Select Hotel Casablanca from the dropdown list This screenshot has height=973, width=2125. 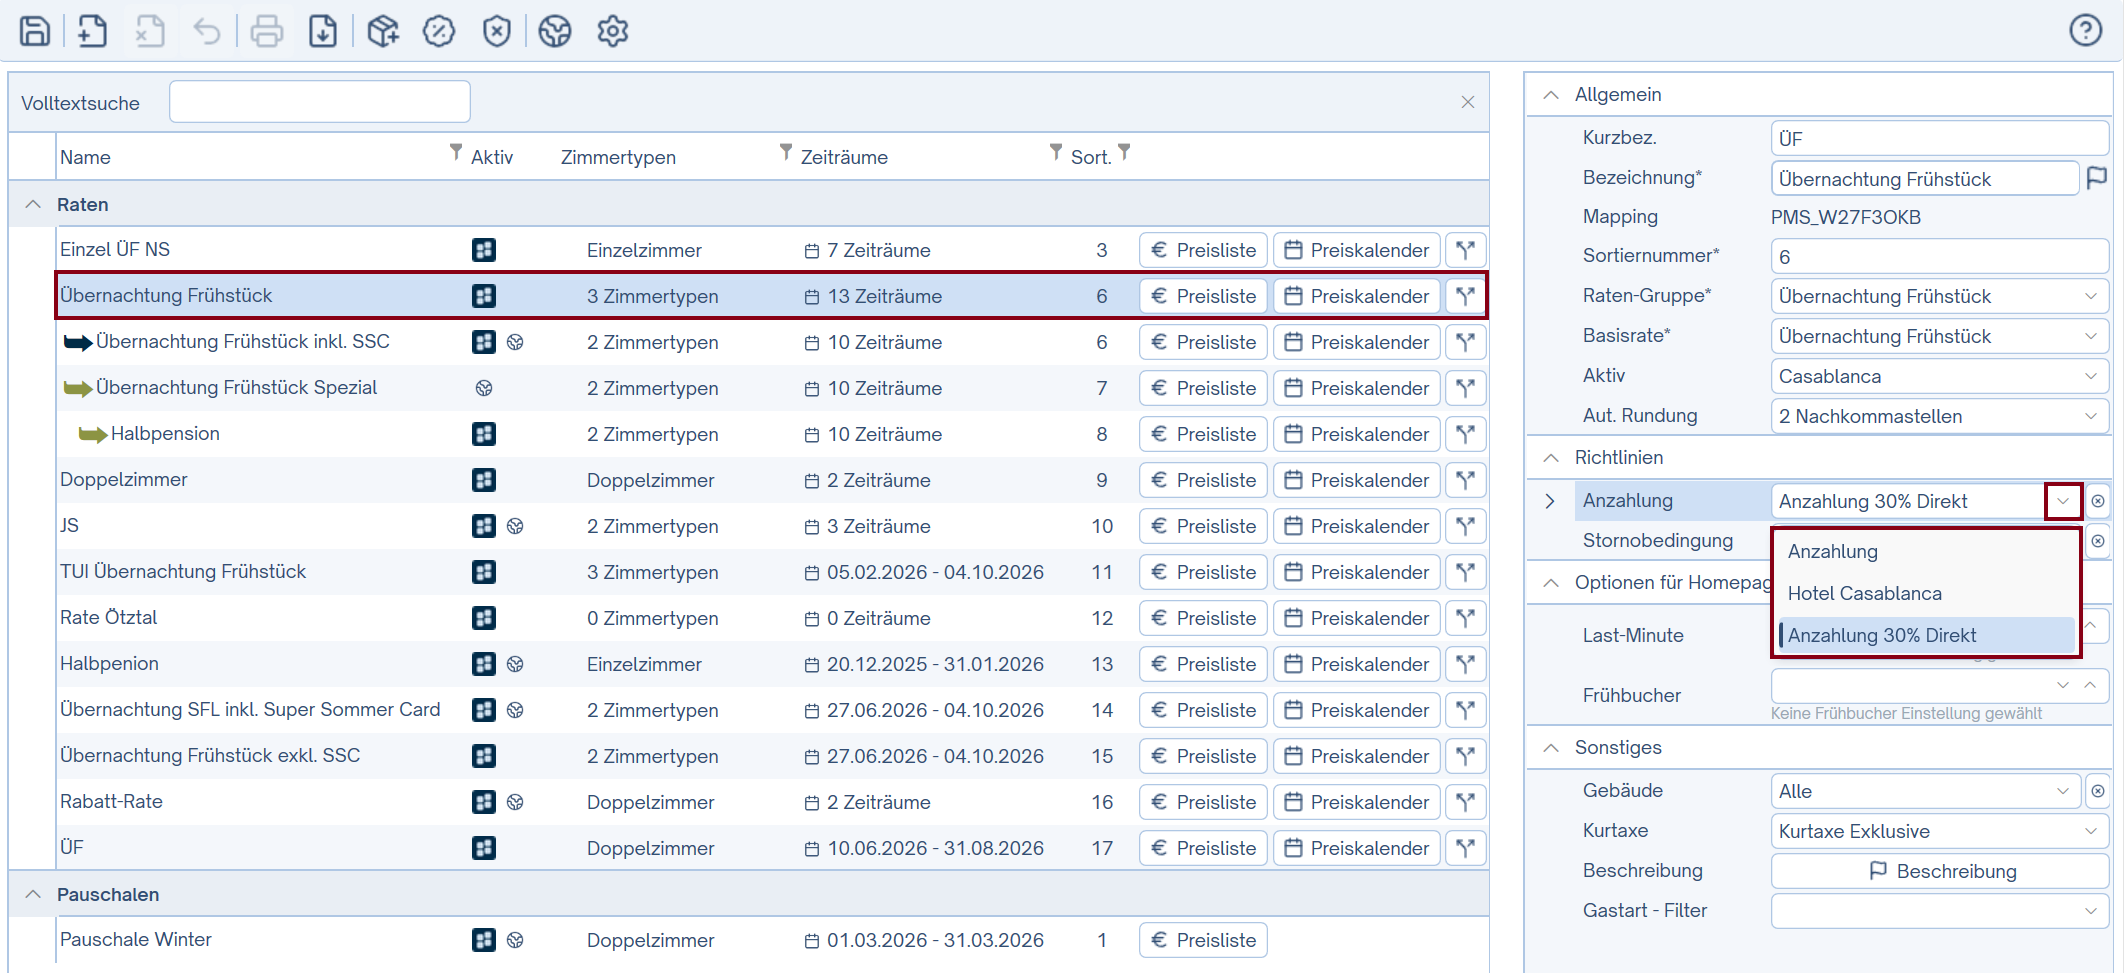[x=1864, y=593]
